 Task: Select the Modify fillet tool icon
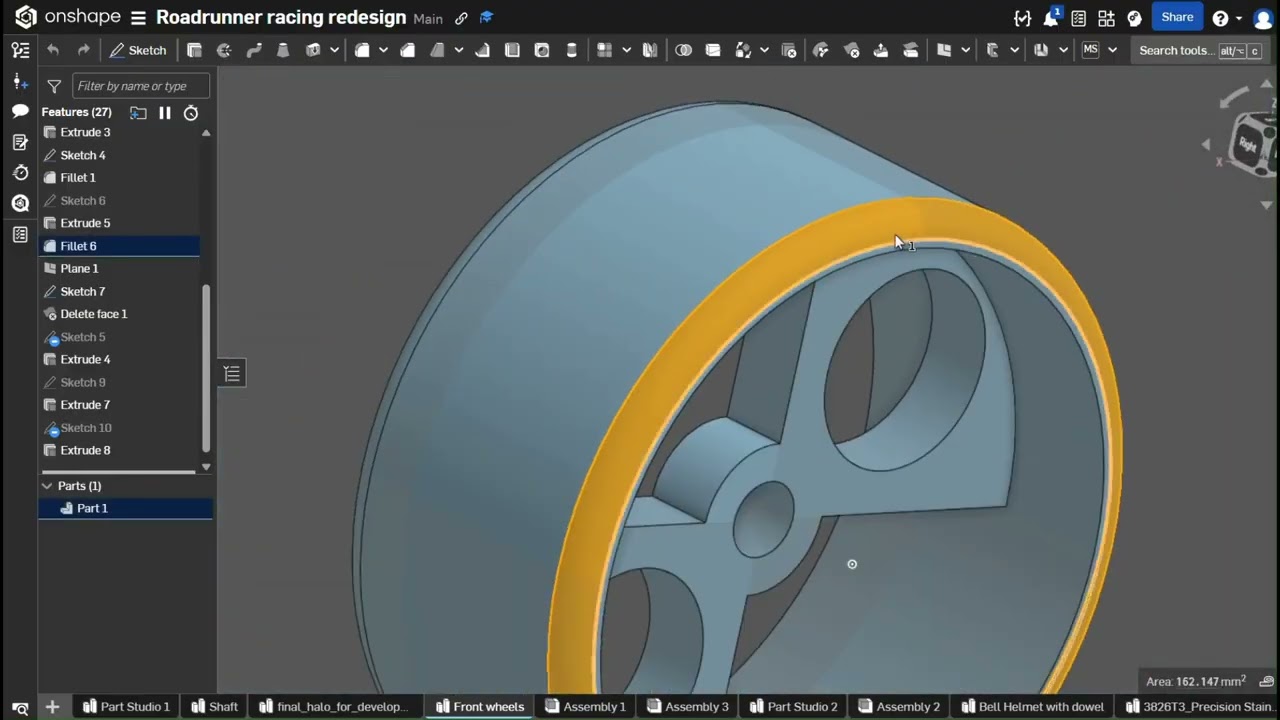[x=821, y=50]
